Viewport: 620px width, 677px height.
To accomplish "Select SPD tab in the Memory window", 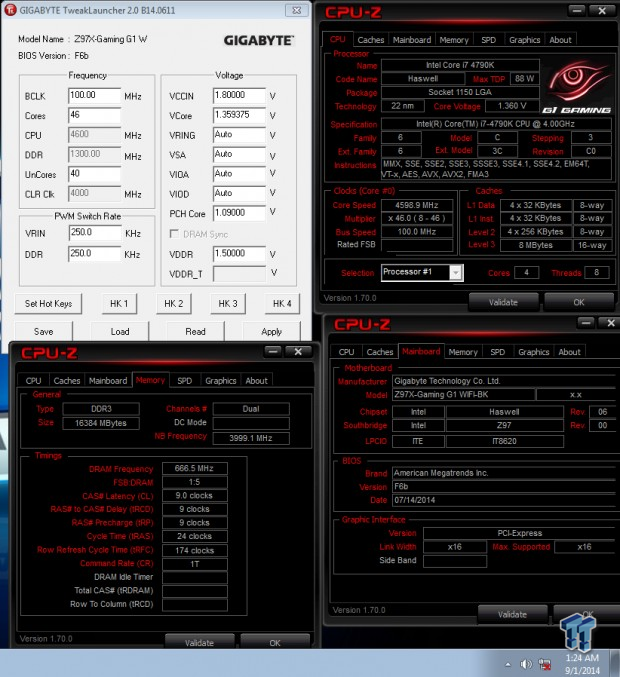I will pyautogui.click(x=184, y=381).
